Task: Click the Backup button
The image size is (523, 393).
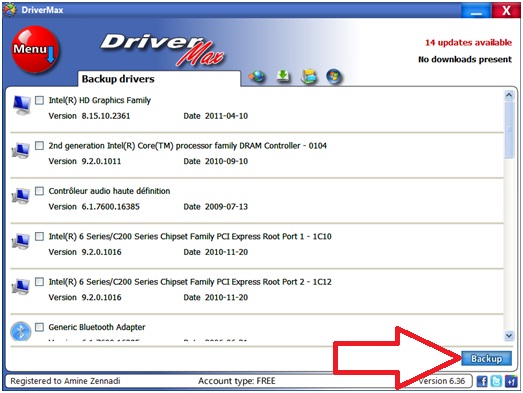Action: pyautogui.click(x=486, y=359)
